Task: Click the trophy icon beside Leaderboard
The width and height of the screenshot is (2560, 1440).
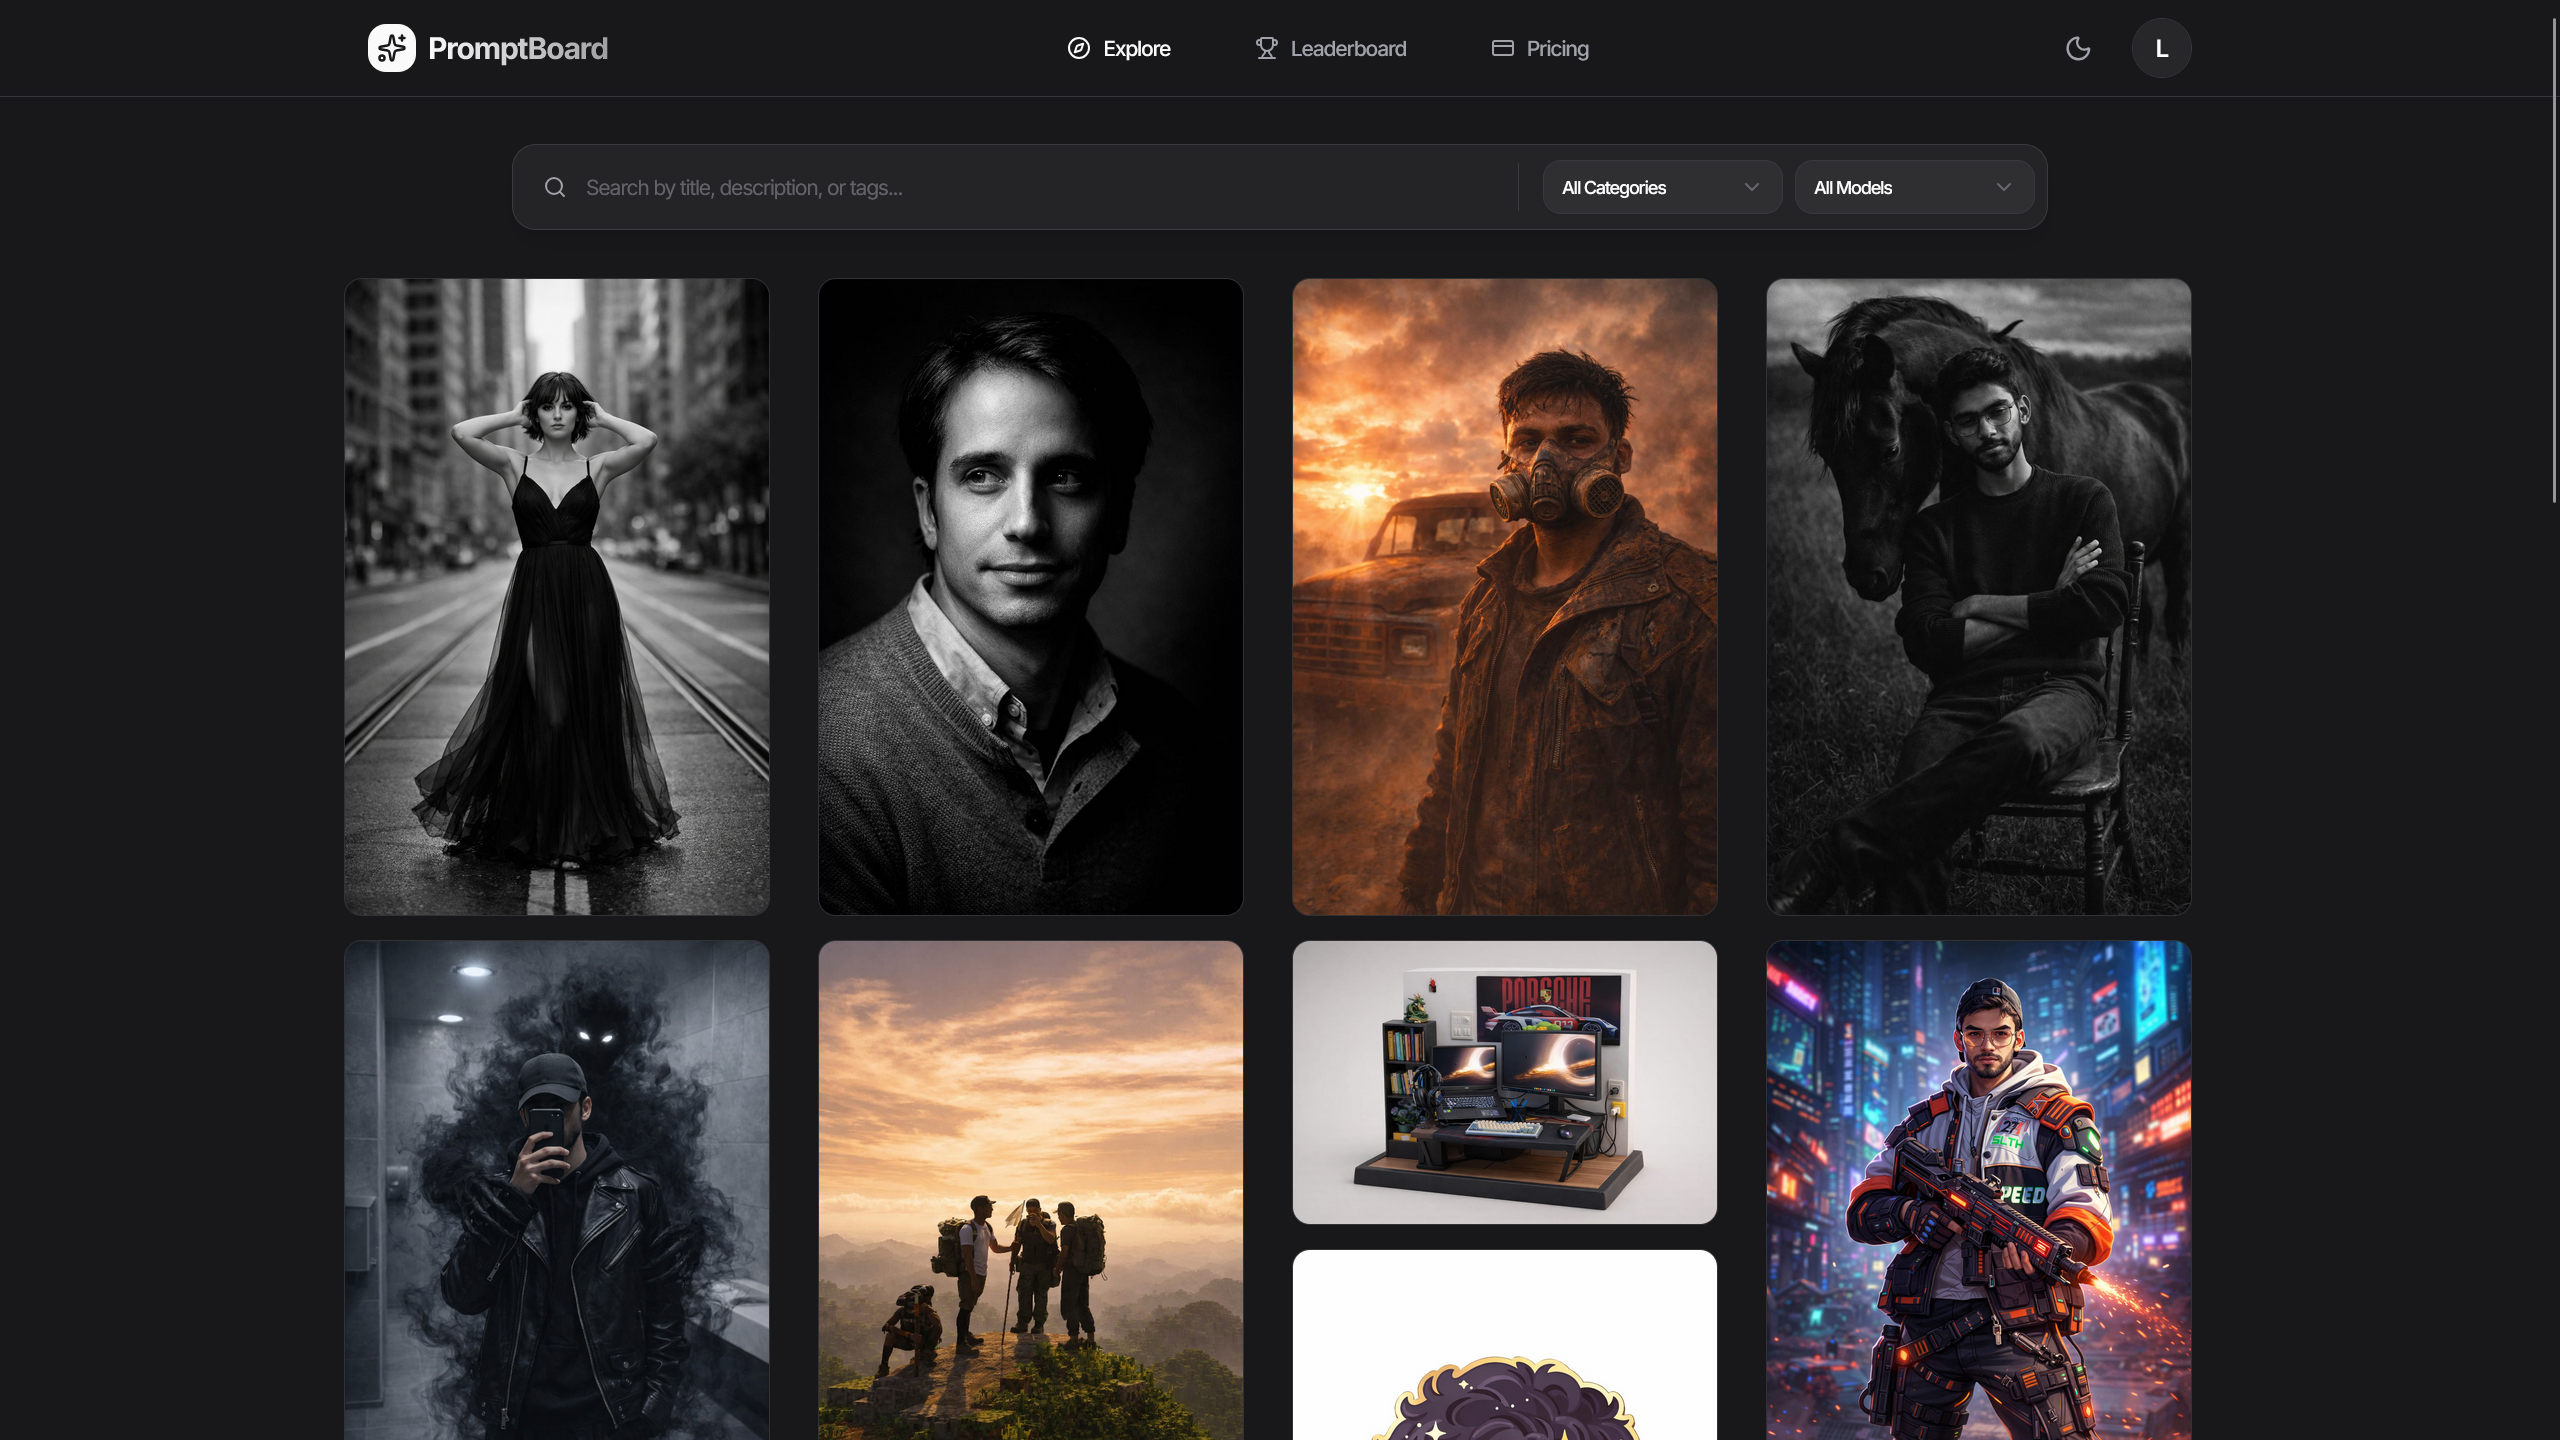Action: [x=1266, y=48]
